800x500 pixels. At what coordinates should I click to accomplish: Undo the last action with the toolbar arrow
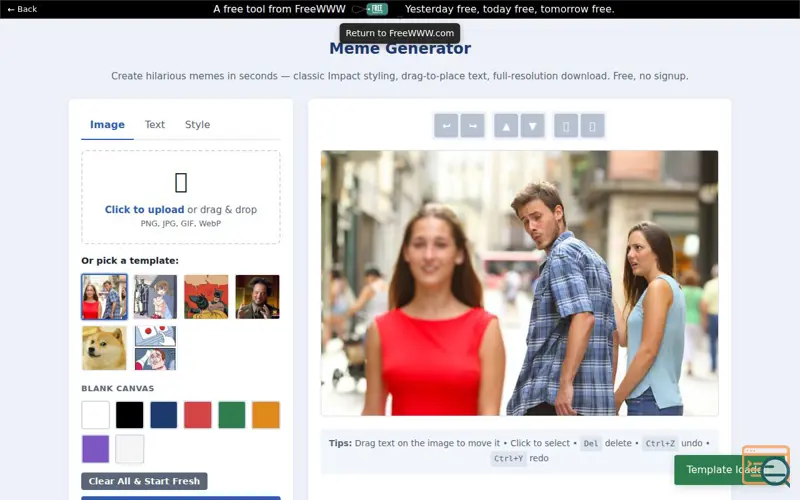[446, 126]
